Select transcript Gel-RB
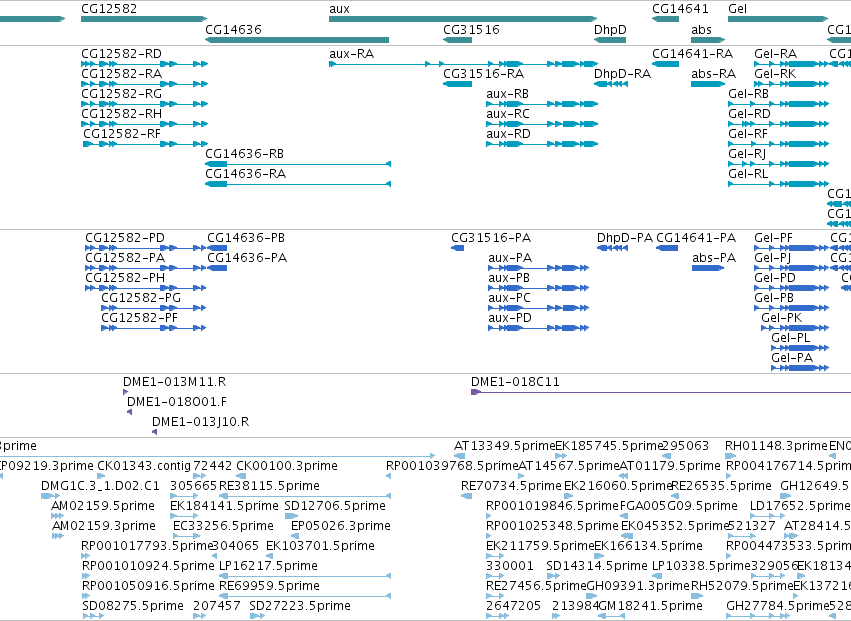 click(748, 94)
